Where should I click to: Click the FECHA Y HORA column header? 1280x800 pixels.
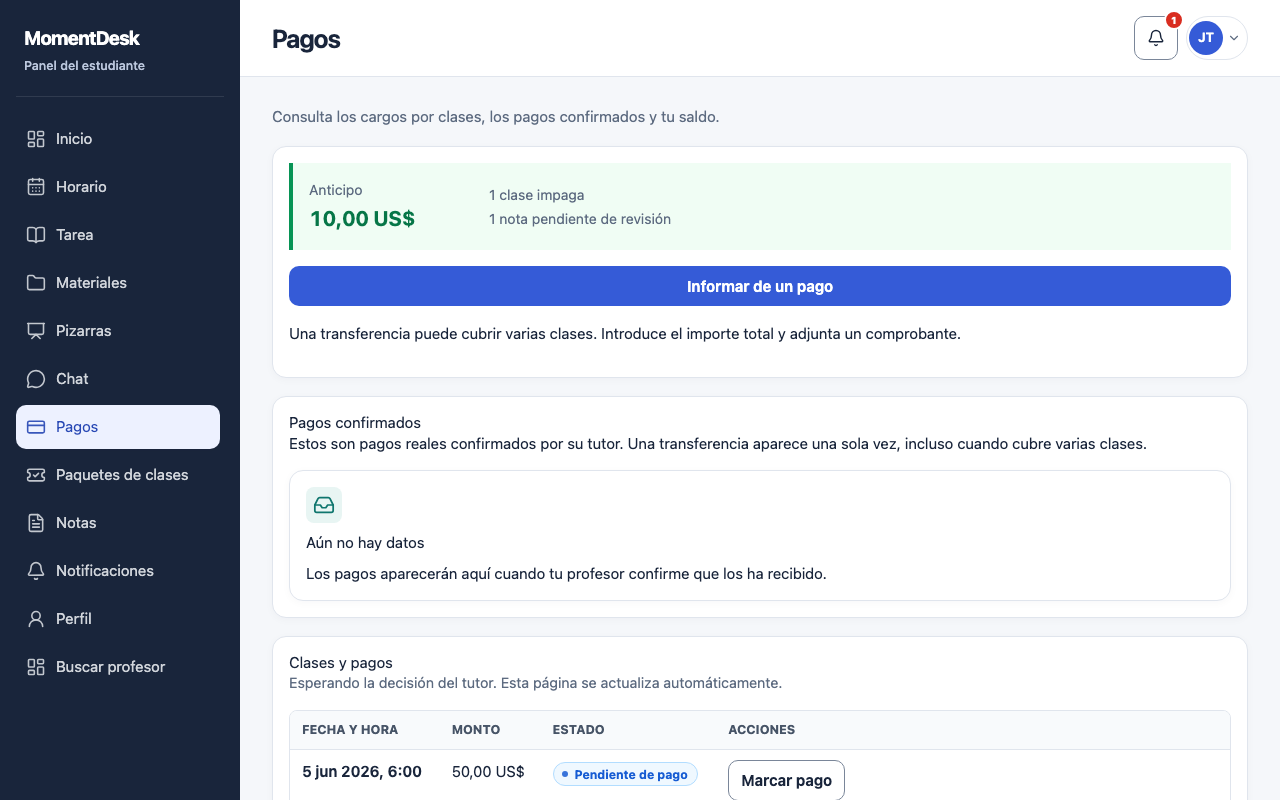(x=350, y=730)
